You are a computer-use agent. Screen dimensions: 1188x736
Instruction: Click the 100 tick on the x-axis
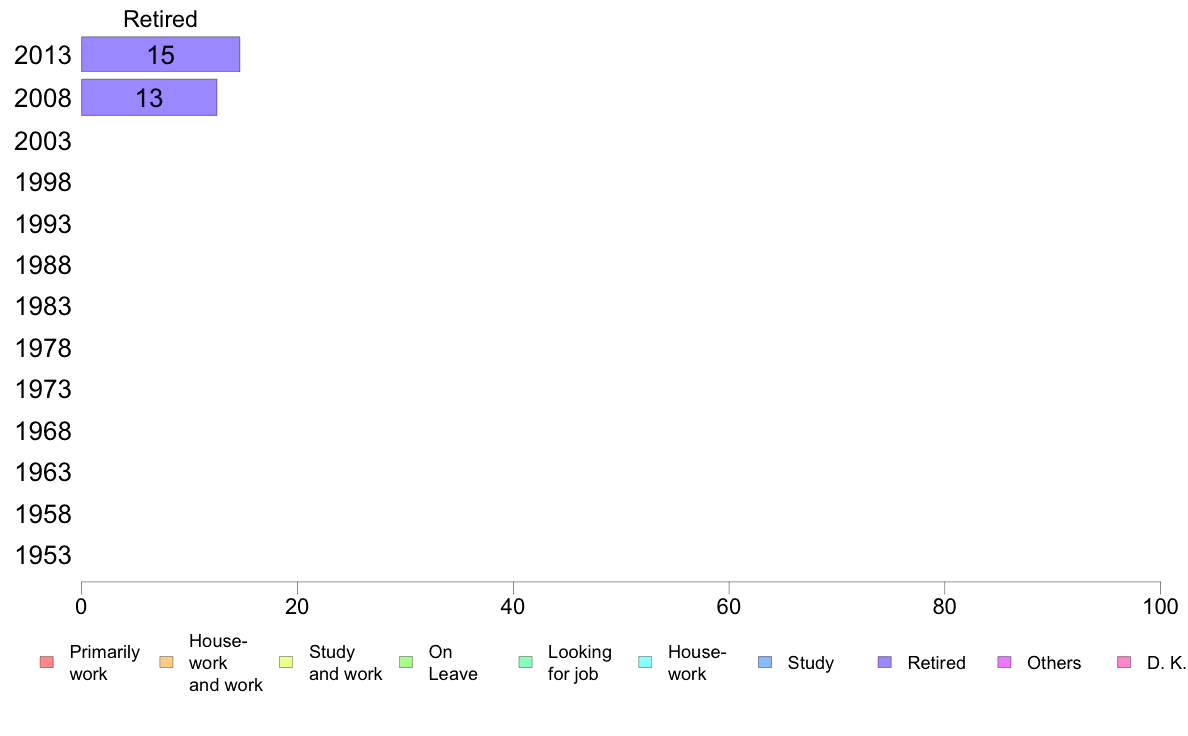[1160, 606]
